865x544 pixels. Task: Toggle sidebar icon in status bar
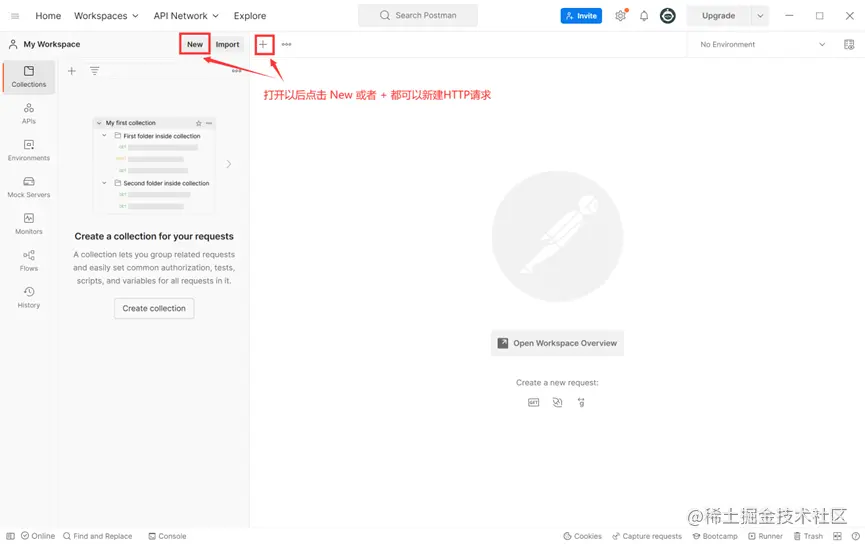[10, 536]
